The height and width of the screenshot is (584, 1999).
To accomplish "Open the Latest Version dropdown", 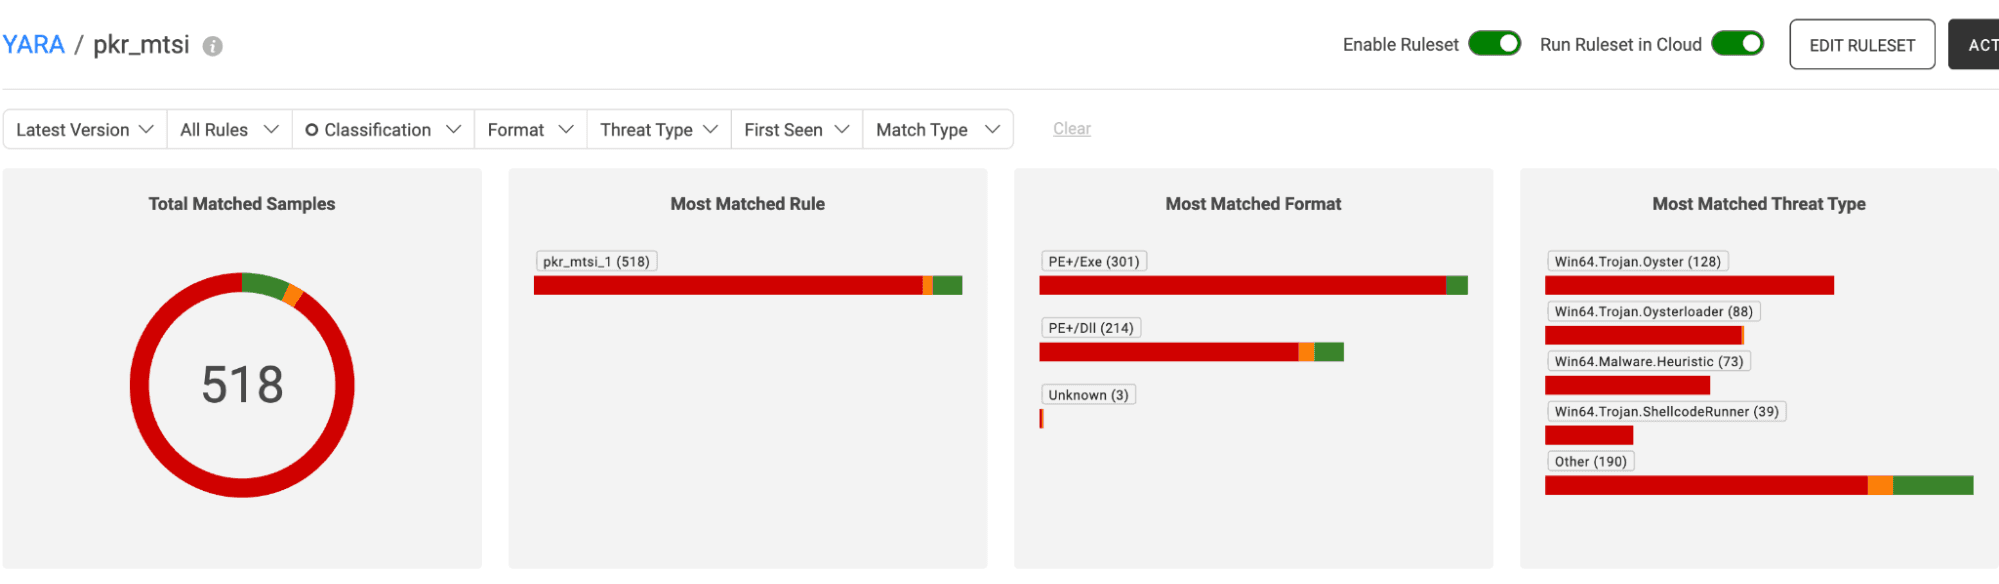I will (85, 130).
